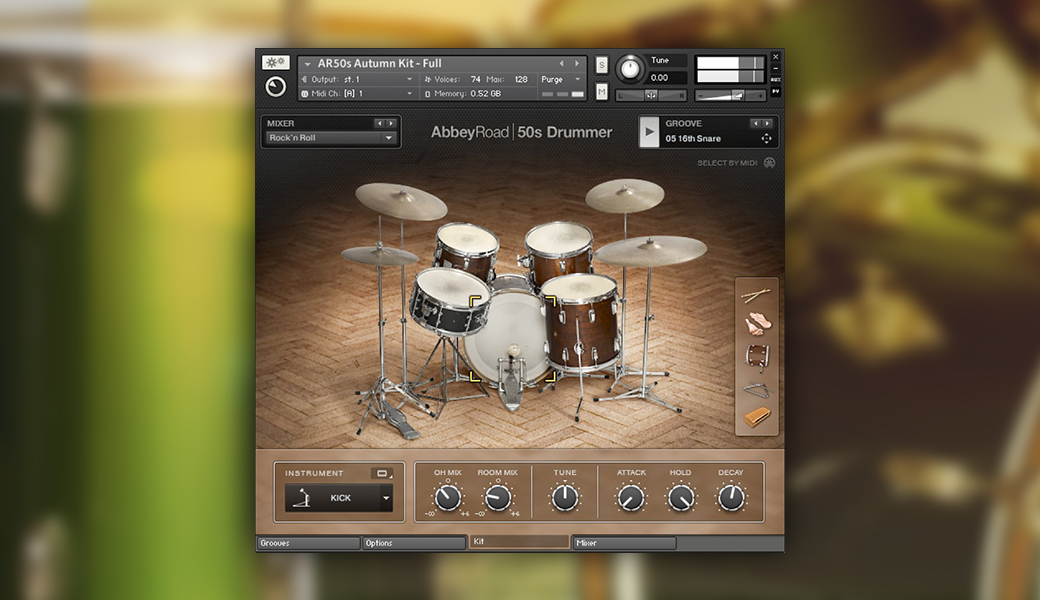Switch to the Grooves tab

pyautogui.click(x=308, y=543)
